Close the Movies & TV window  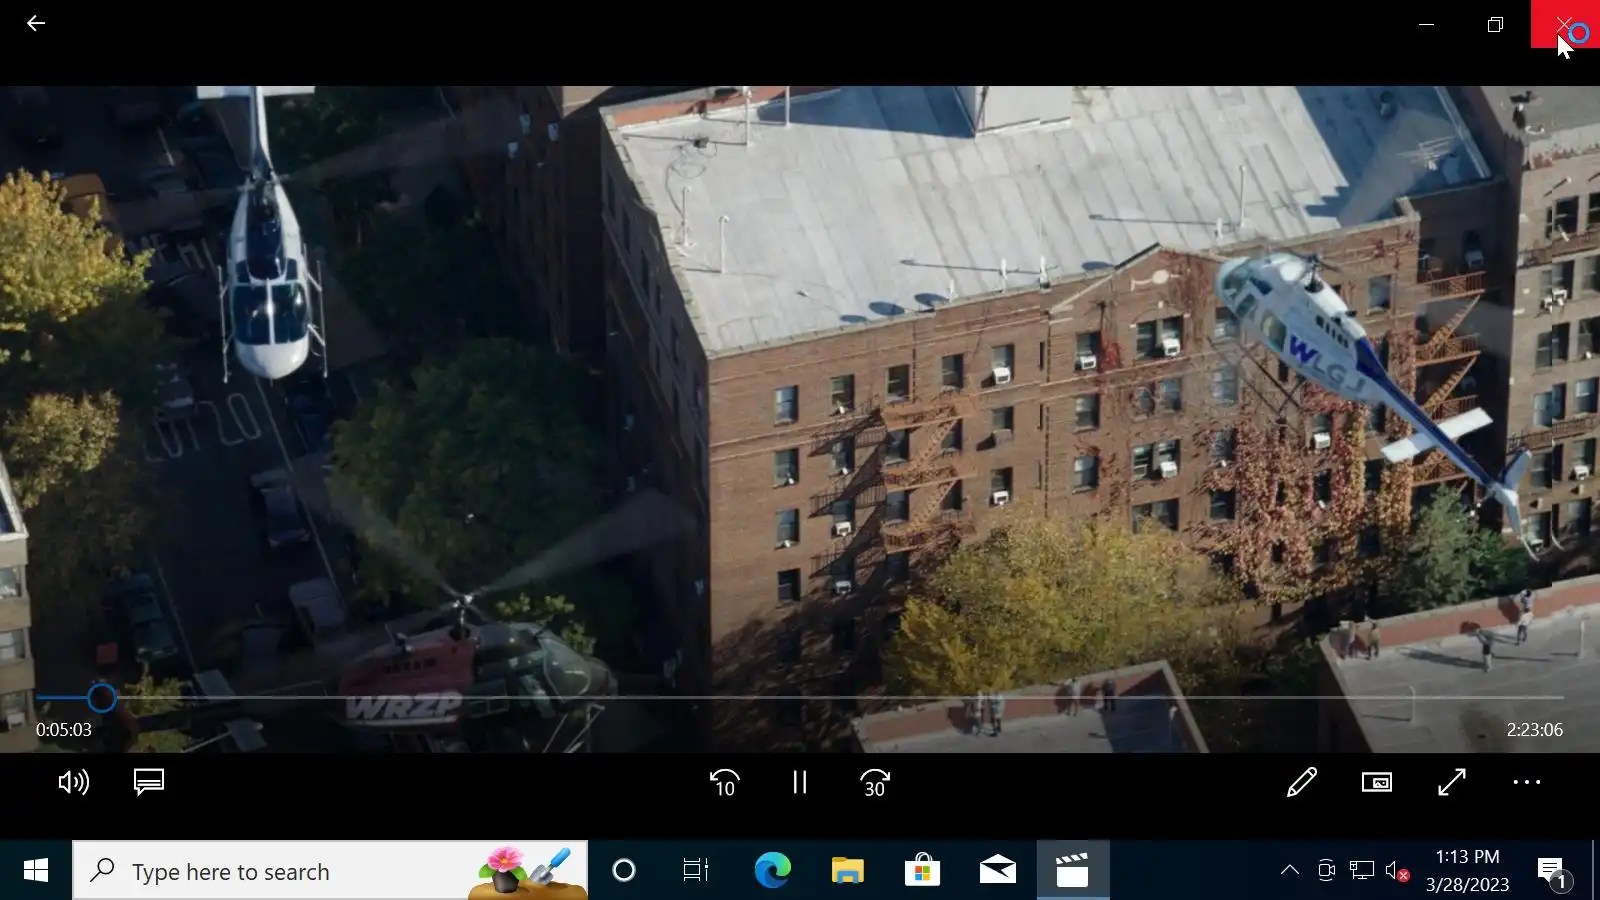[1565, 24]
